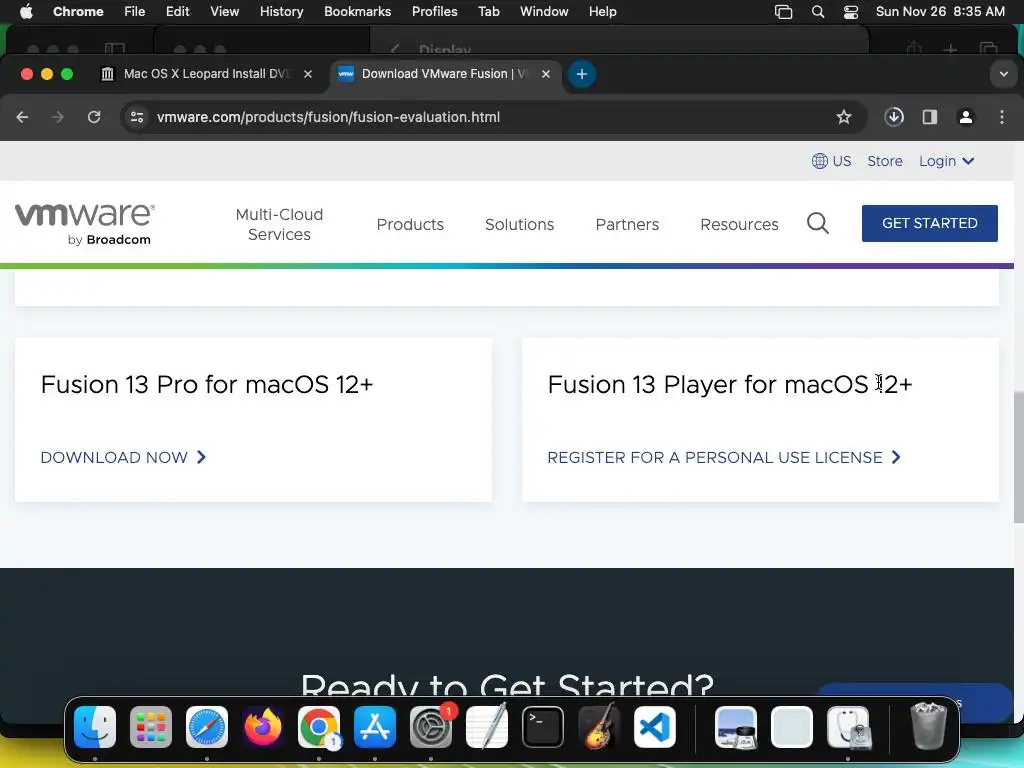Screen dimensions: 1024x768
Task: Click the VMware site search magnifier
Action: pos(818,223)
